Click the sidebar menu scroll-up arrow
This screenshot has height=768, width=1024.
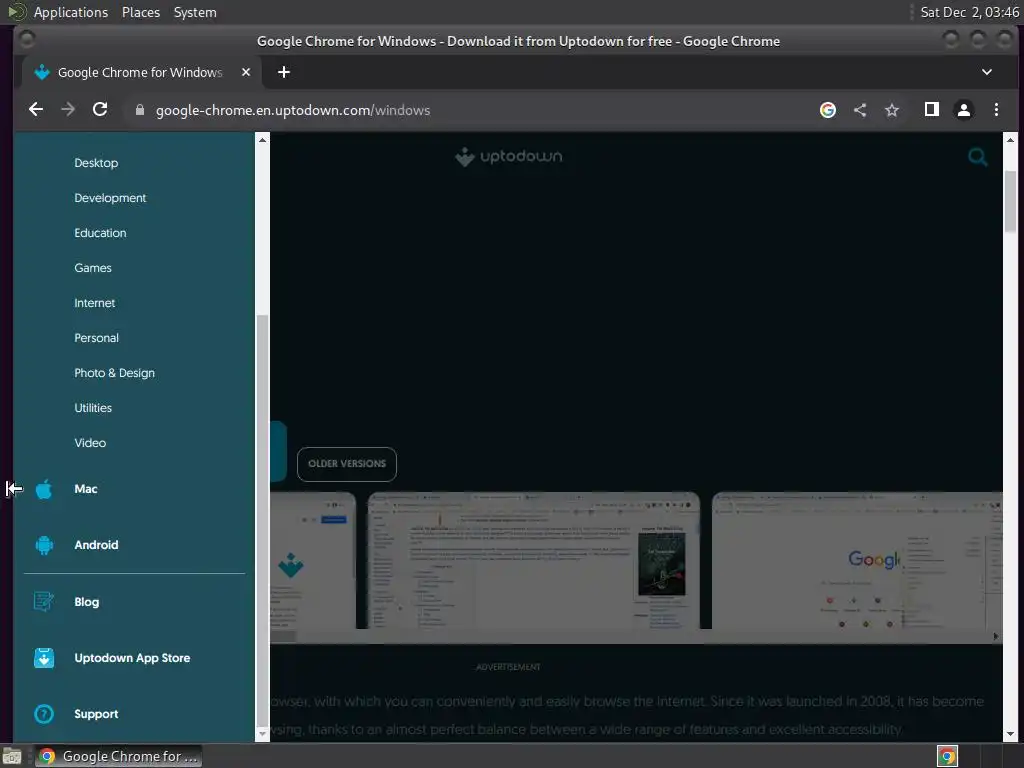(262, 140)
